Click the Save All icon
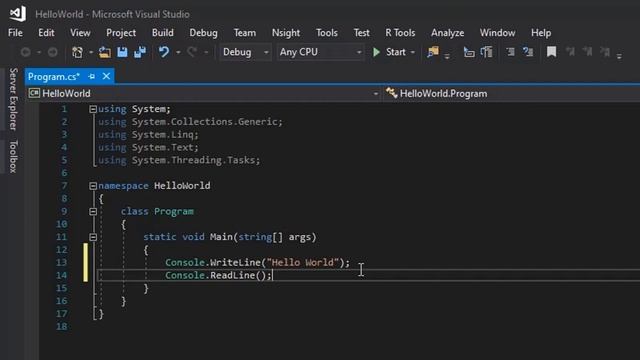 [140, 52]
